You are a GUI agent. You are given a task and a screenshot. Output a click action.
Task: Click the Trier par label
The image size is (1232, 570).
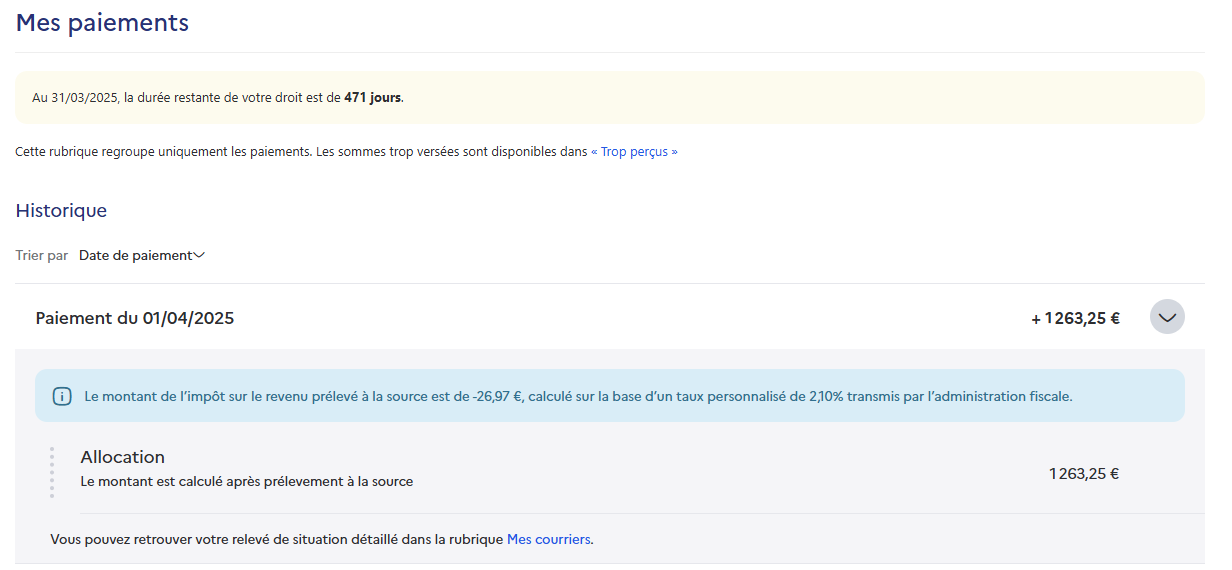[x=42, y=256]
